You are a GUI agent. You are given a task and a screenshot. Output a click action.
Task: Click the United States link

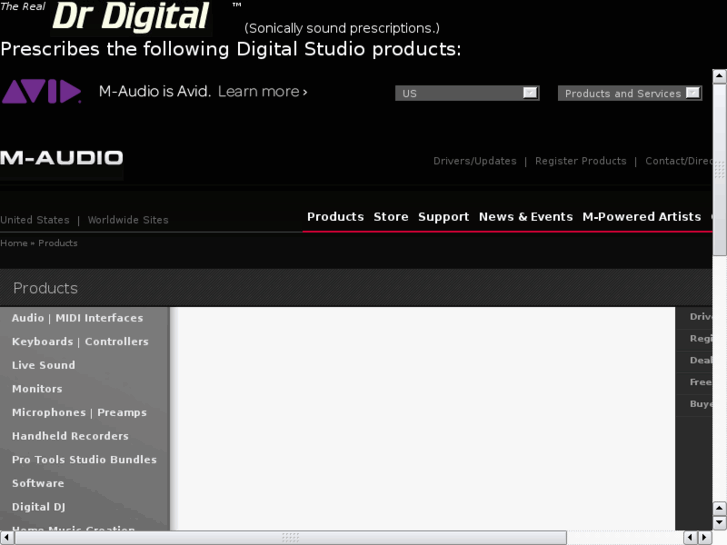(35, 220)
